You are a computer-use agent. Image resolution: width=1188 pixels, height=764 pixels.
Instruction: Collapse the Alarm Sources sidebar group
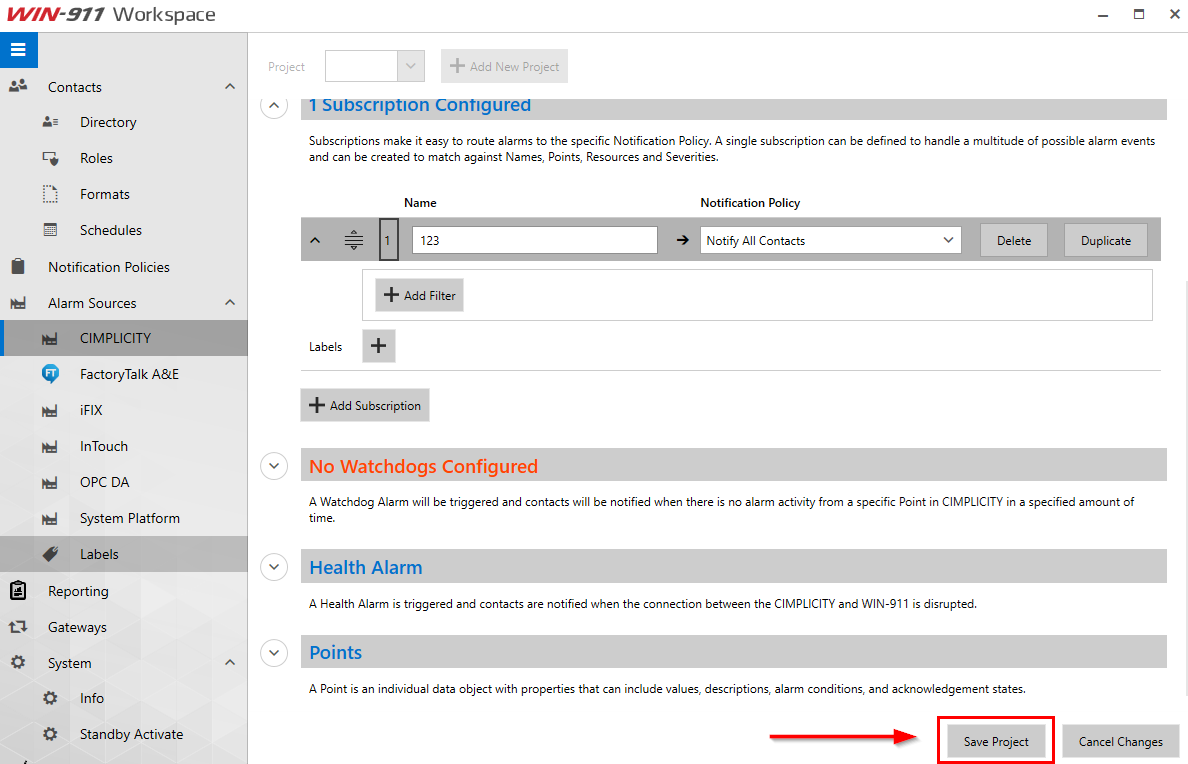(230, 302)
